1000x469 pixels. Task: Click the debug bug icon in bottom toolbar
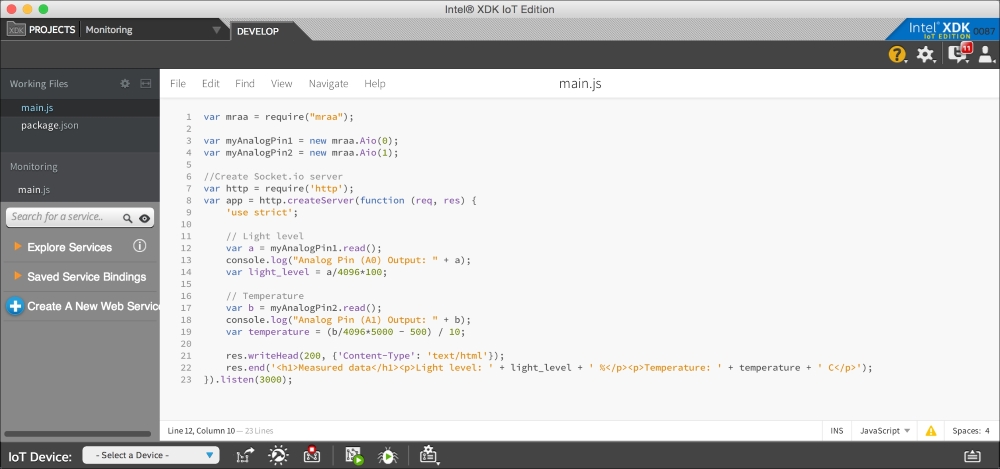click(386, 456)
